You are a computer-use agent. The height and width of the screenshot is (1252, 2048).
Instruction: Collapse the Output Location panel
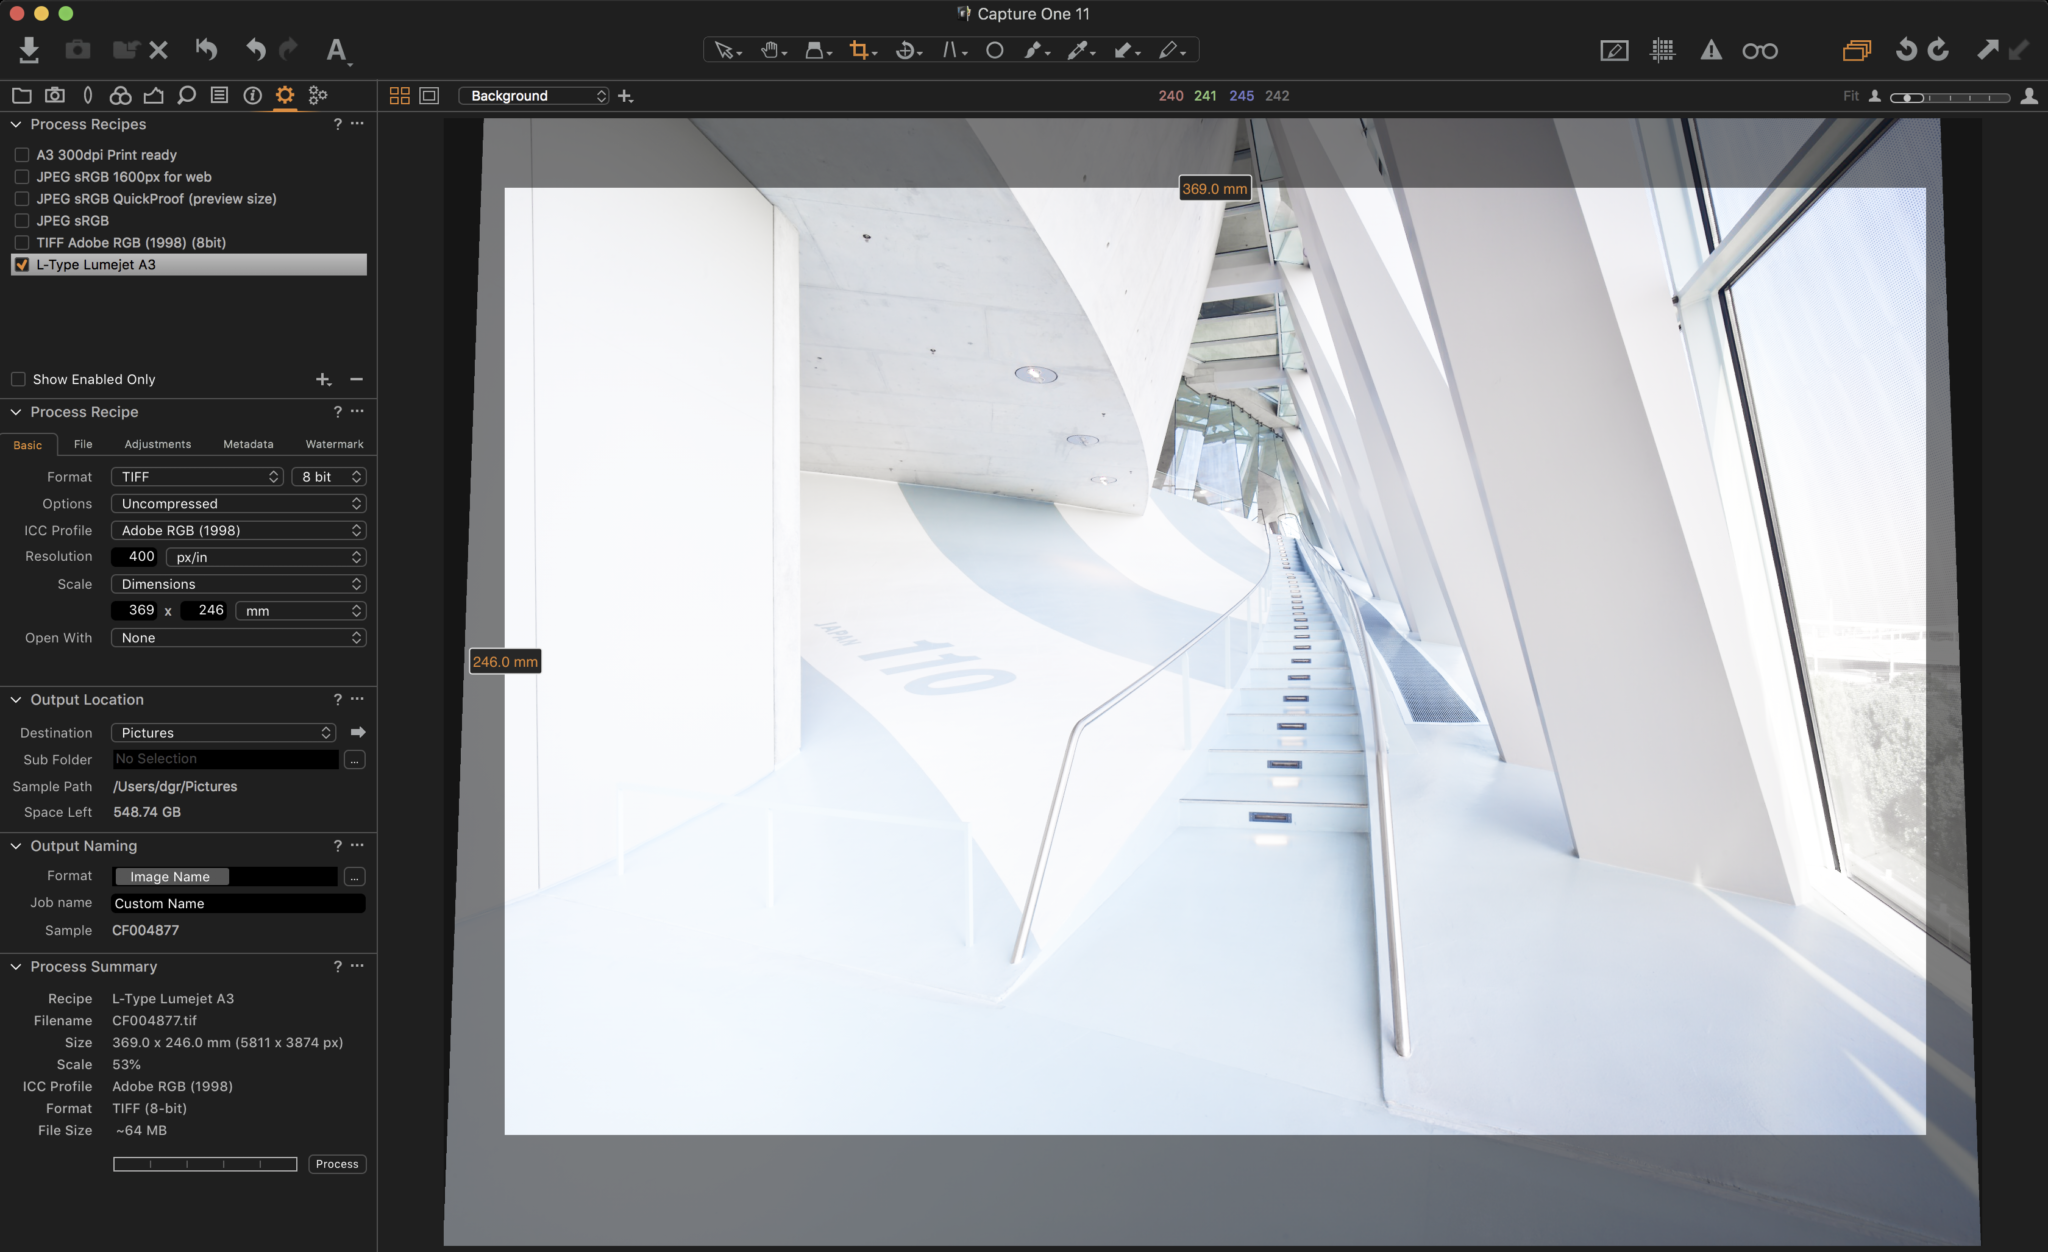click(15, 699)
